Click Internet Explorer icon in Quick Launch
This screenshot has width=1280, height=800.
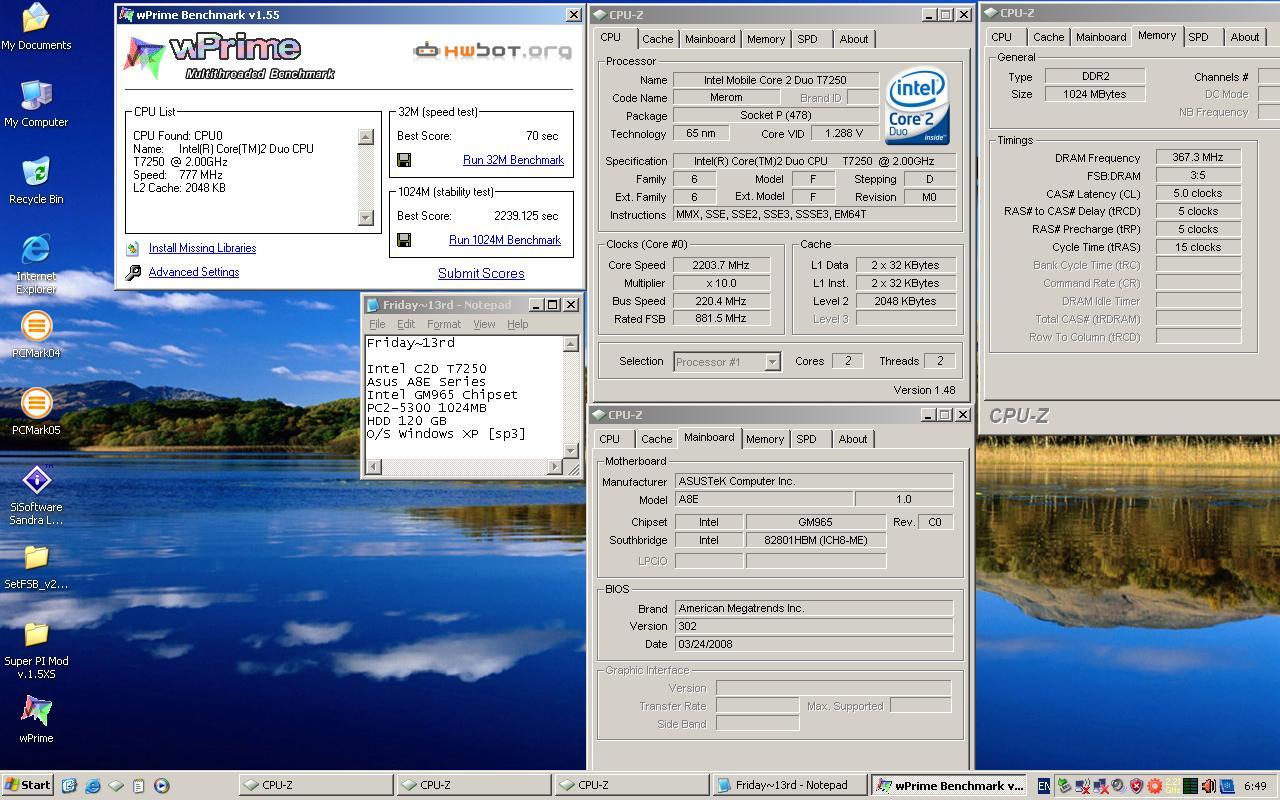(x=92, y=786)
